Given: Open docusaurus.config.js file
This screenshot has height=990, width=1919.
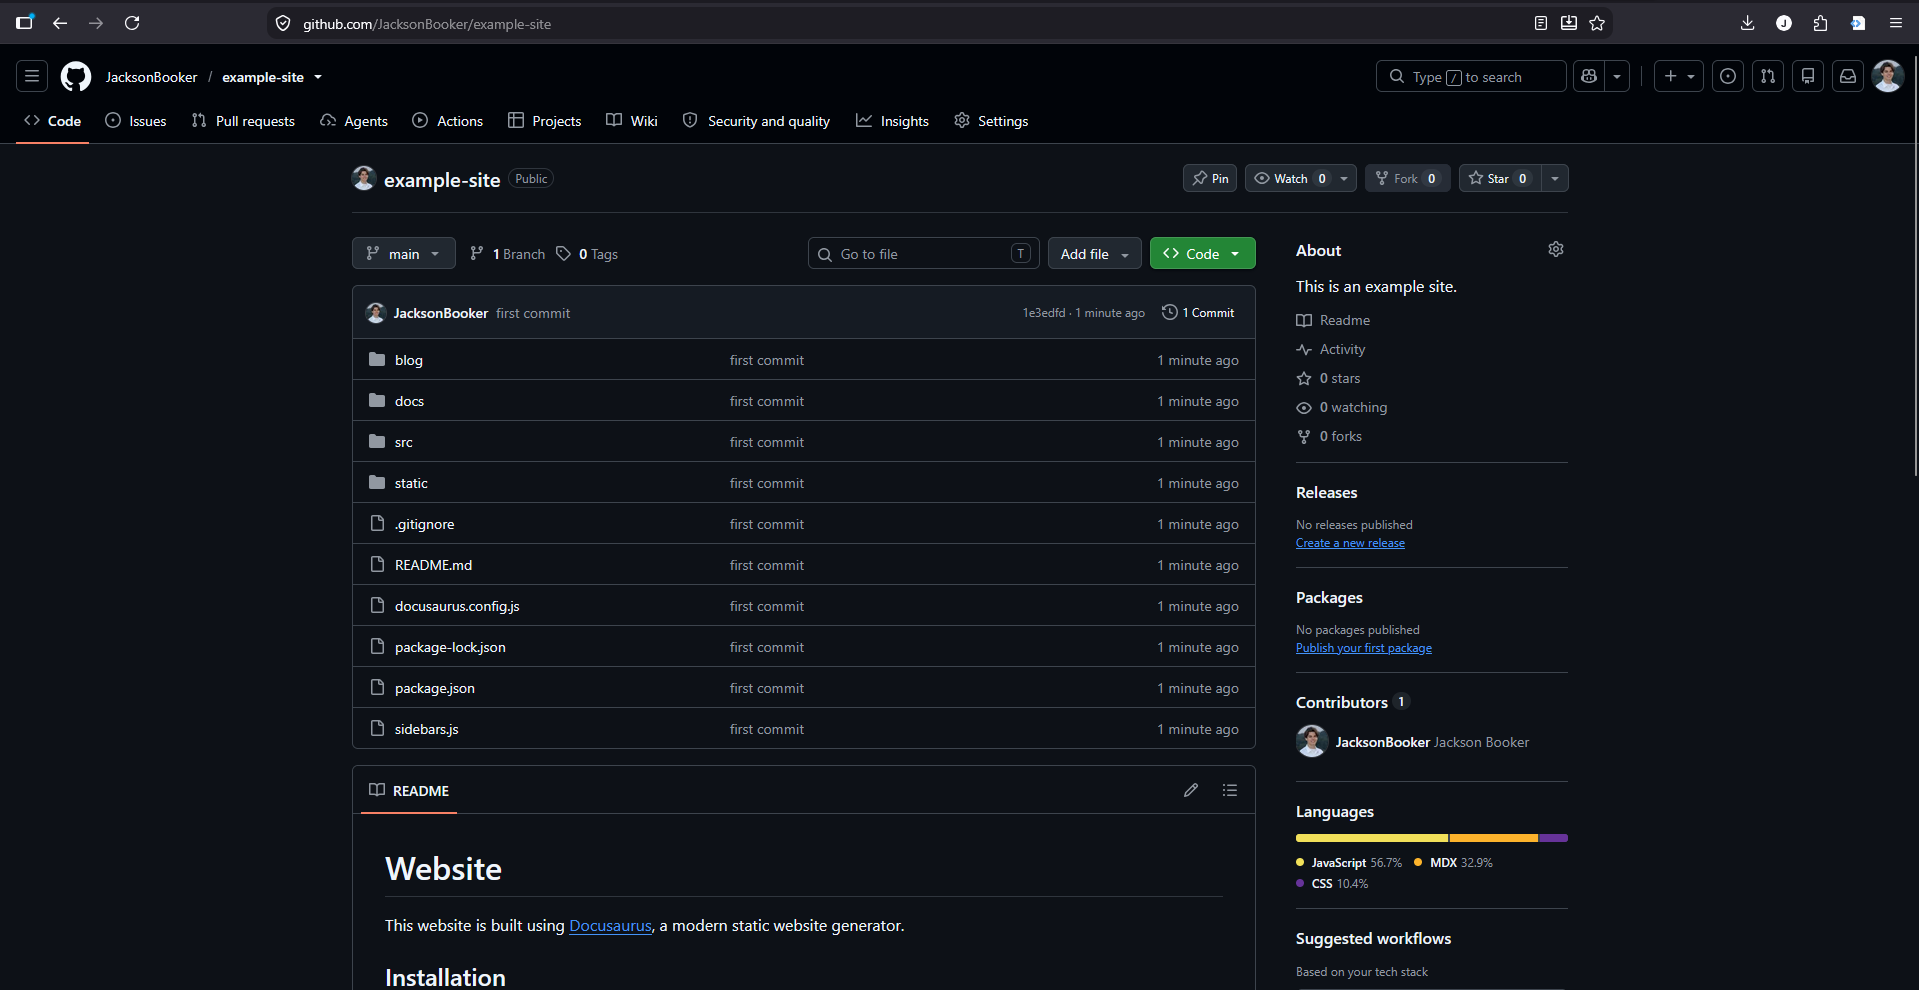Looking at the screenshot, I should click(457, 606).
